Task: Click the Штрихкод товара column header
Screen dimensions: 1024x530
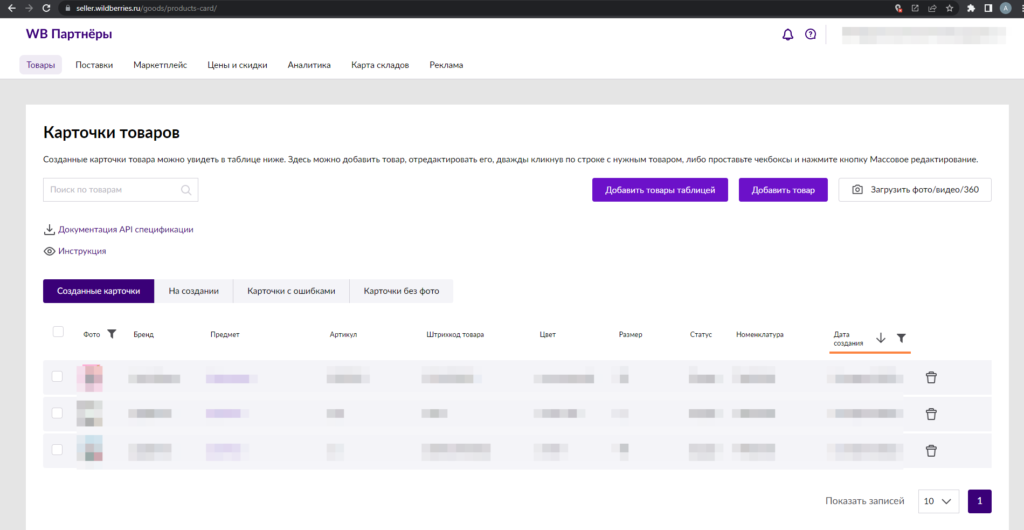Action: [x=455, y=335]
